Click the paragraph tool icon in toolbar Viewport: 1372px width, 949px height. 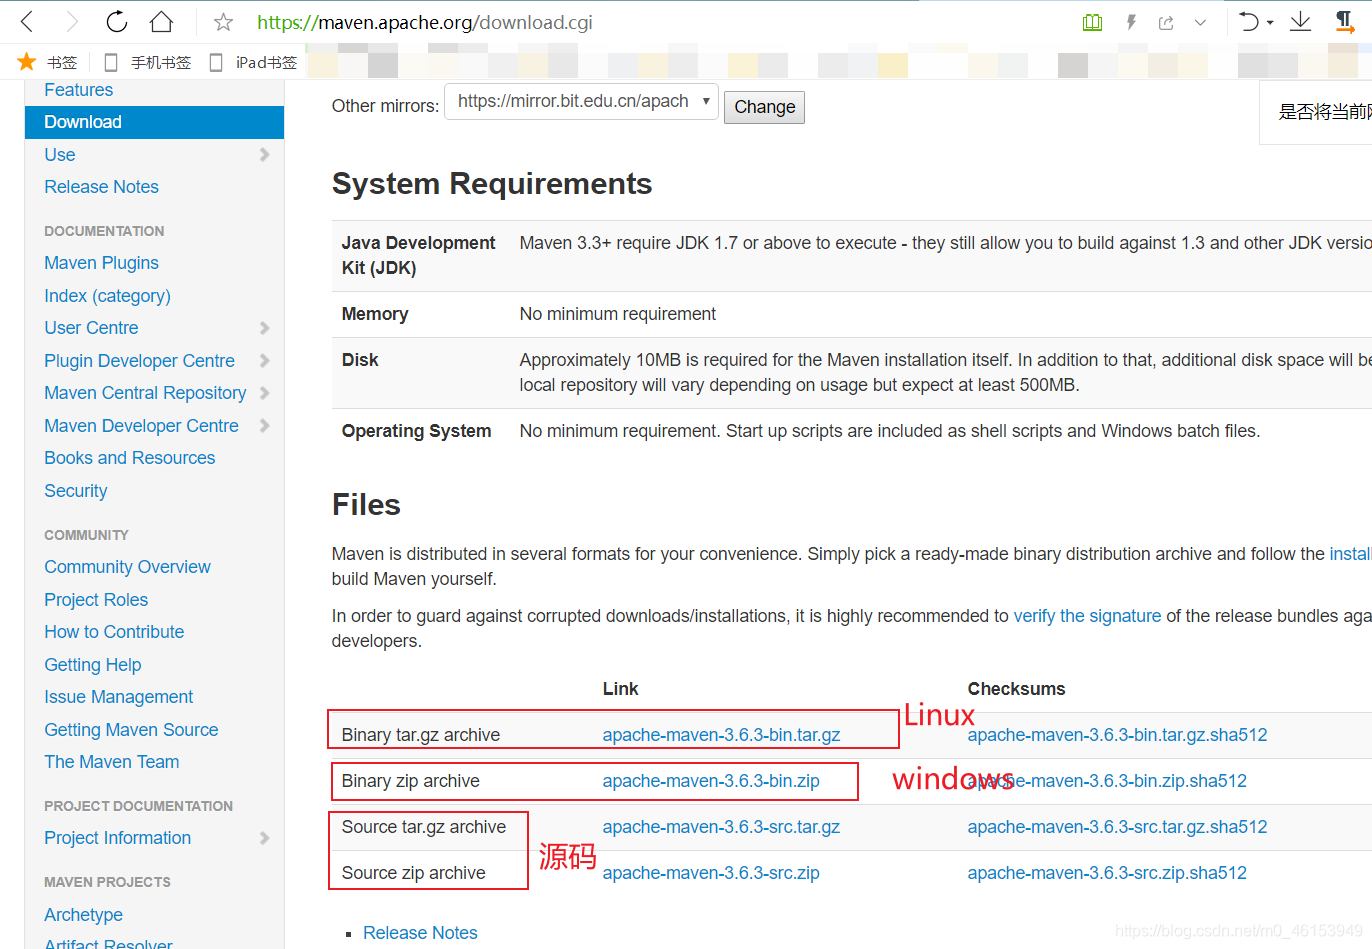coord(1345,21)
